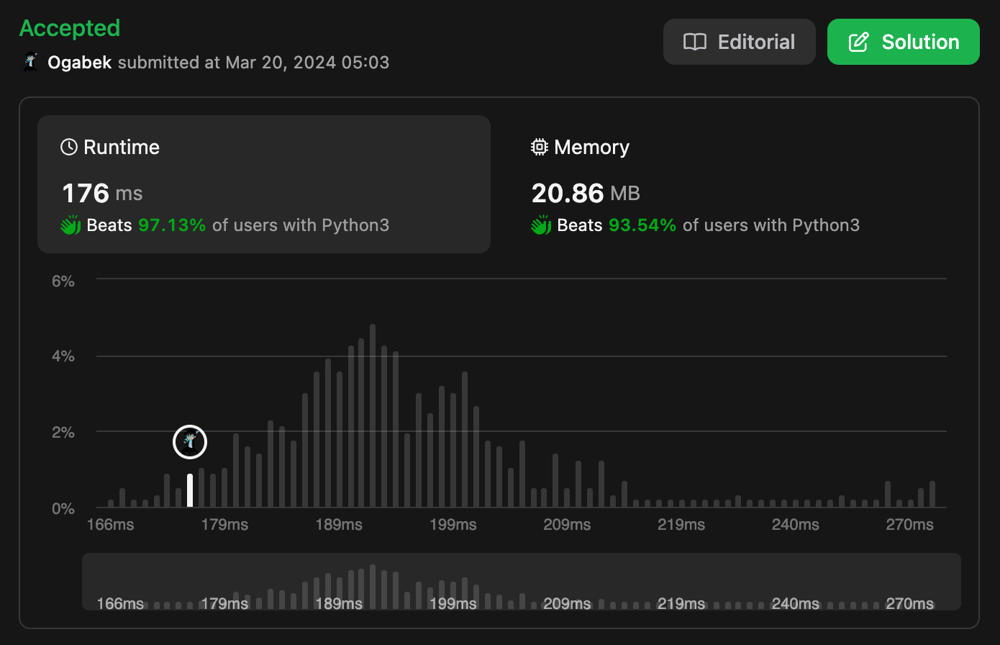Select the Memory stats card

tap(733, 184)
